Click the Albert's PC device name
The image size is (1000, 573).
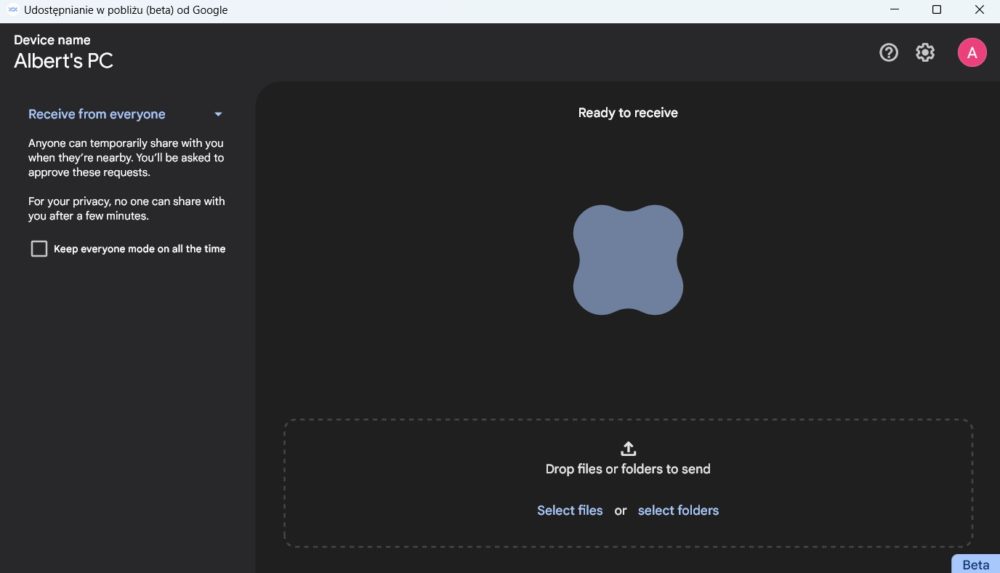click(63, 61)
